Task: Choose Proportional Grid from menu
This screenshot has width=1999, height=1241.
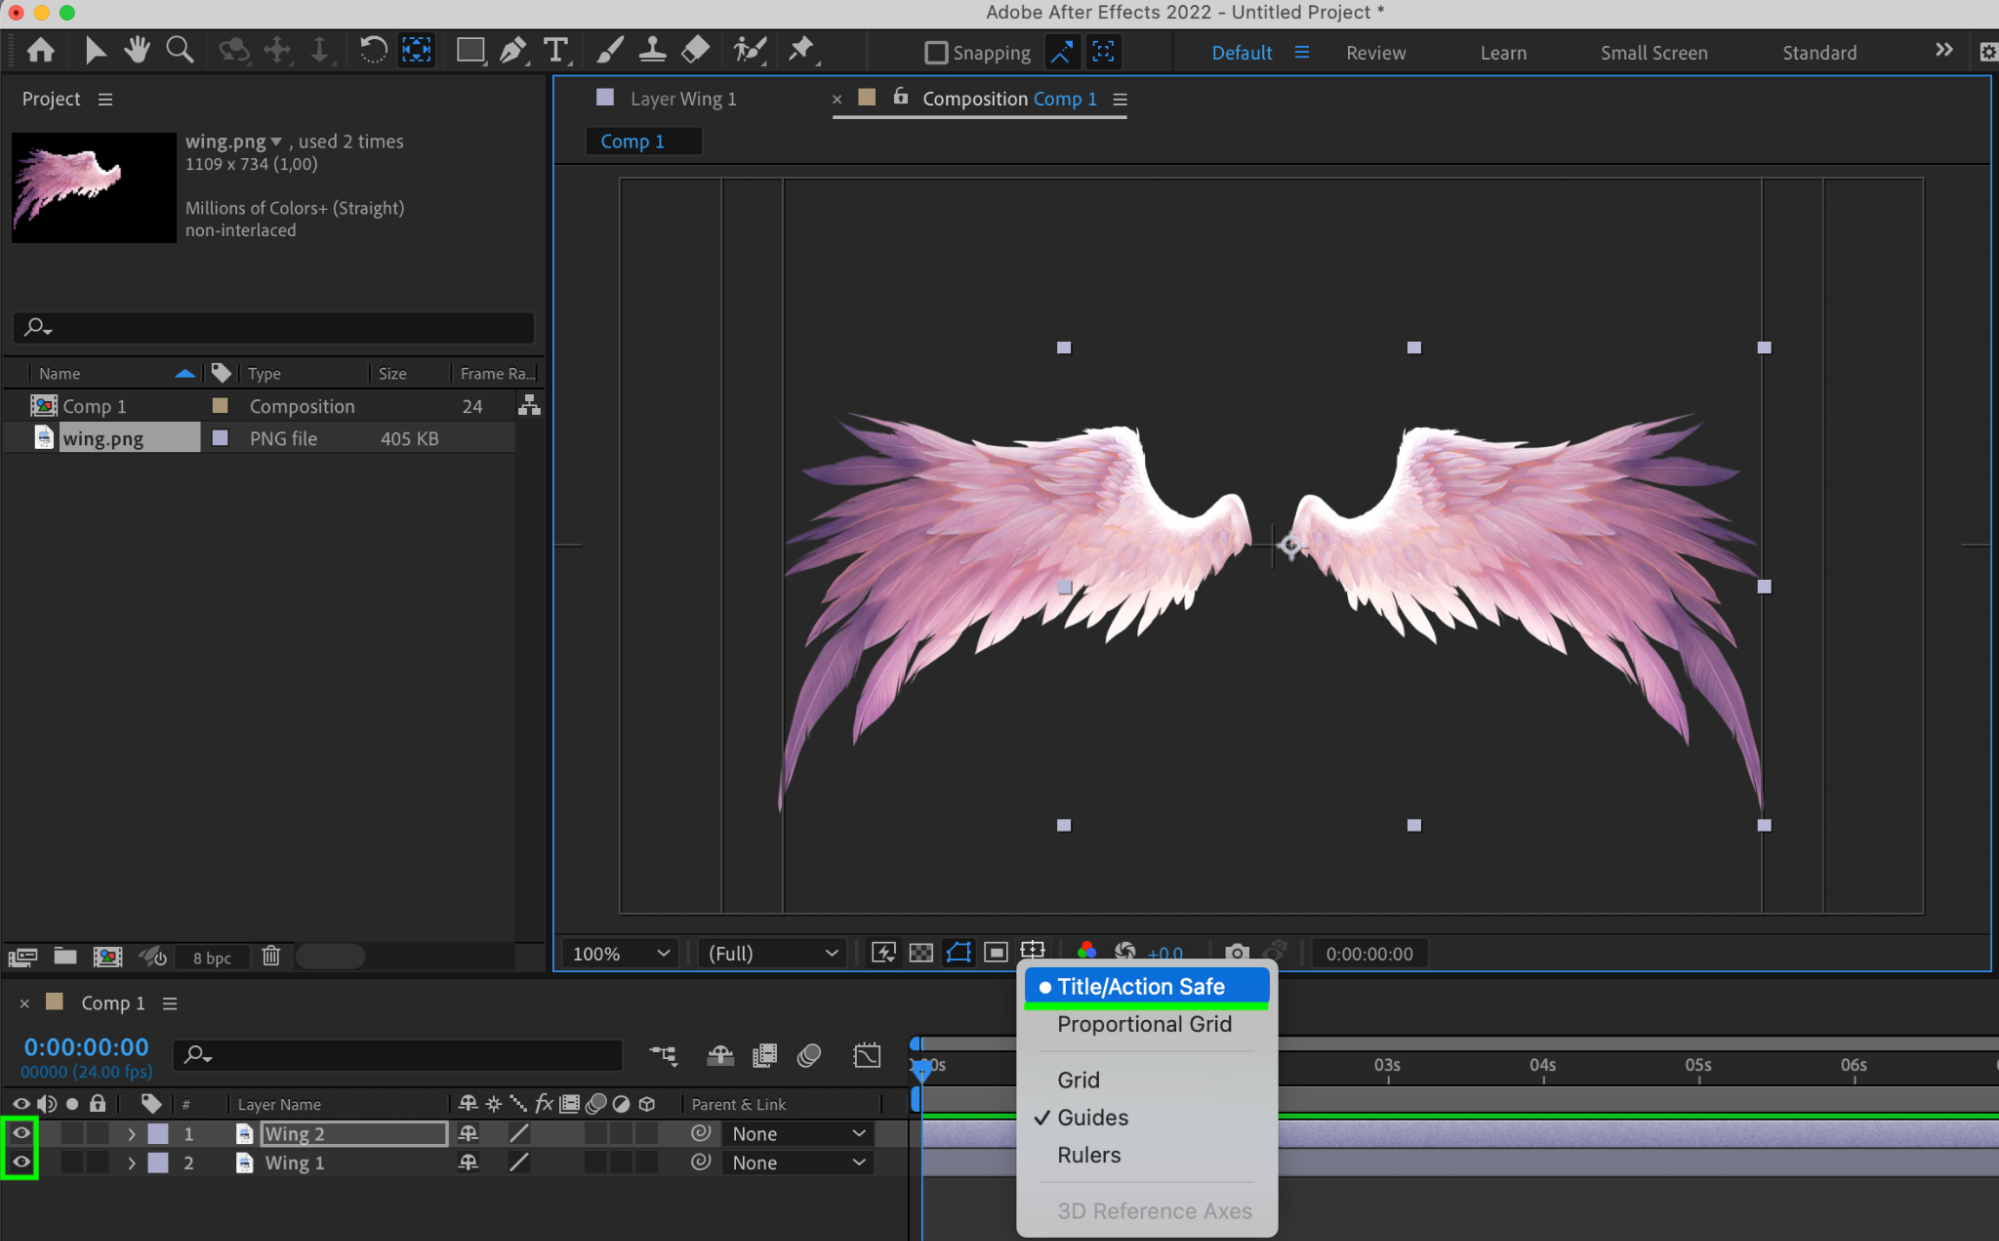Action: point(1144,1024)
